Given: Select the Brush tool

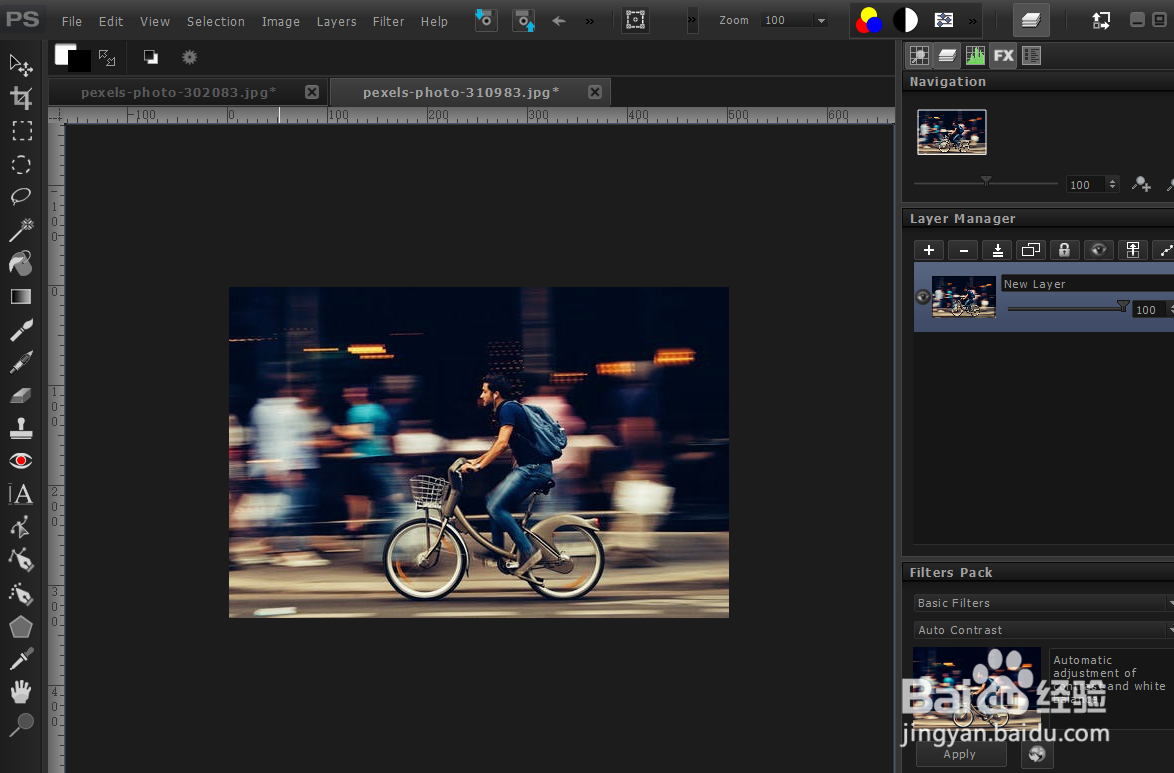Looking at the screenshot, I should tap(21, 330).
